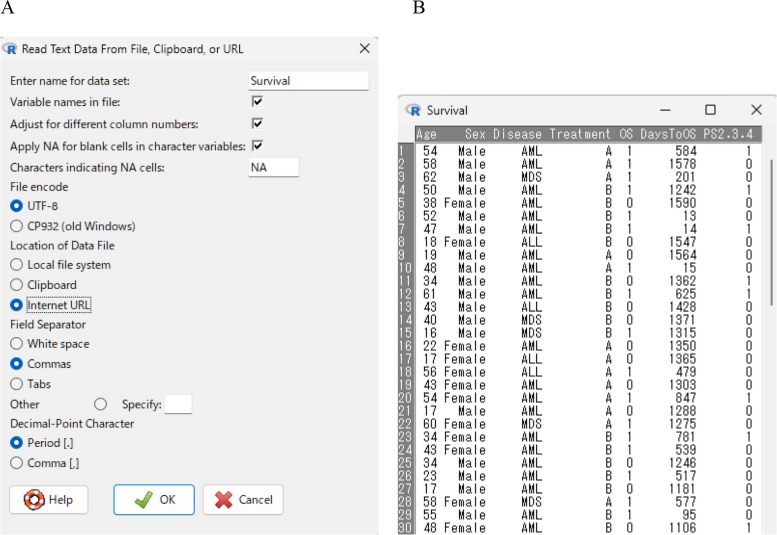Toggle Apply NA for blank cells checkbox
The width and height of the screenshot is (777, 535).
coord(257,146)
